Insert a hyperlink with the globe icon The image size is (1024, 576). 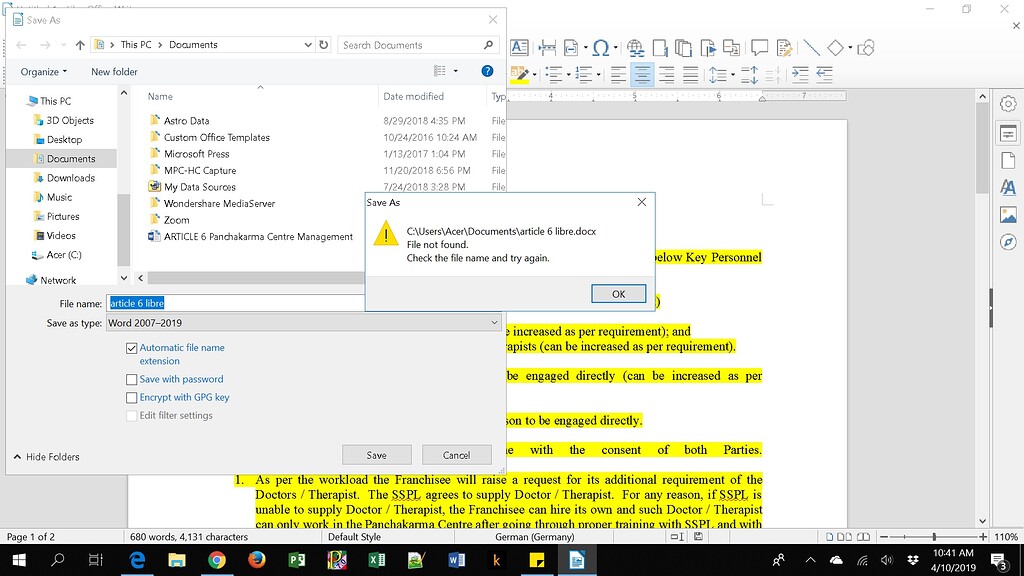635,47
